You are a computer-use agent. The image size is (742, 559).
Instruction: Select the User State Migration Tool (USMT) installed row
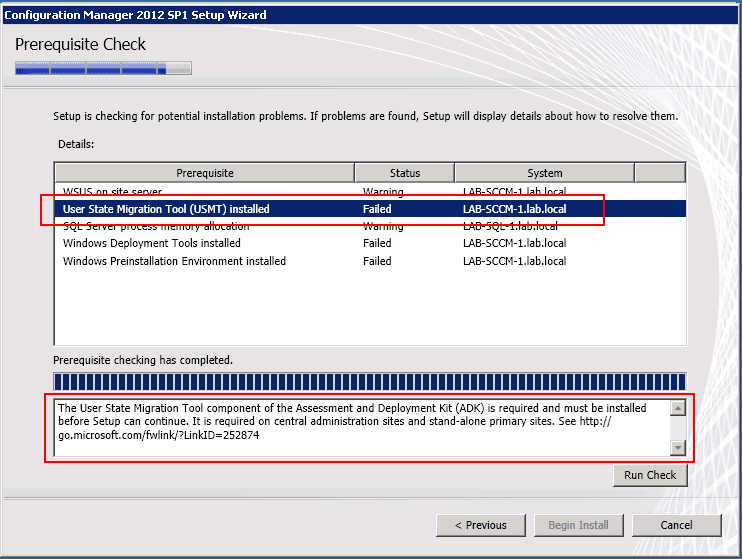pyautogui.click(x=370, y=209)
